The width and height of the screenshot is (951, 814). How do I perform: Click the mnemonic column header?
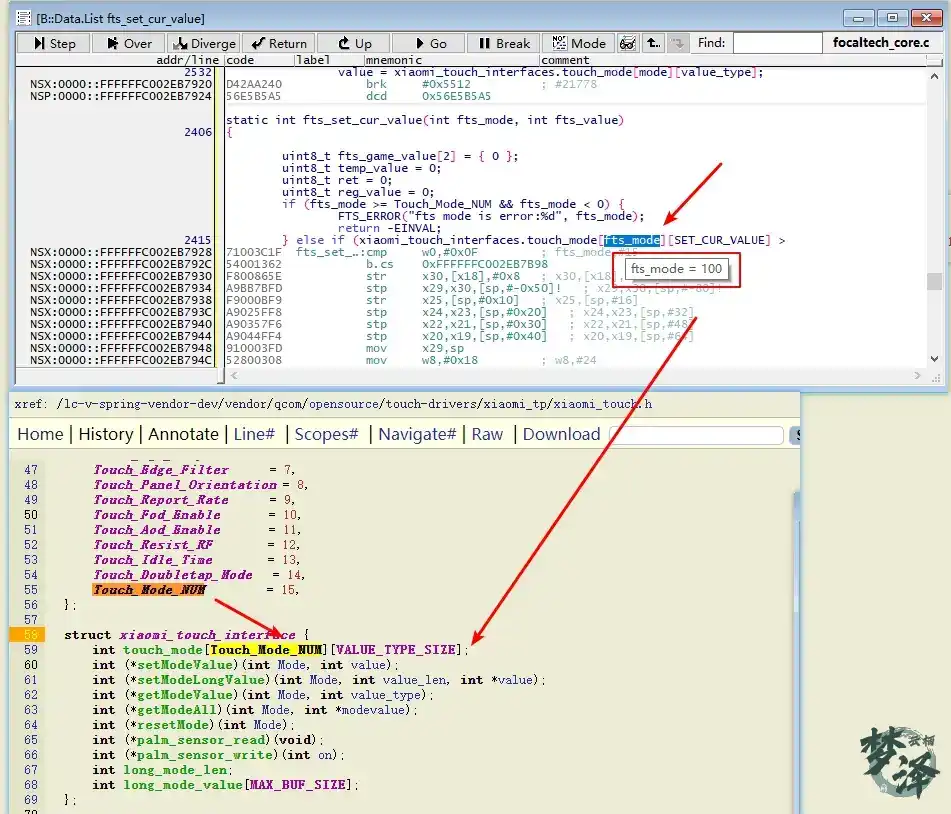(393, 60)
